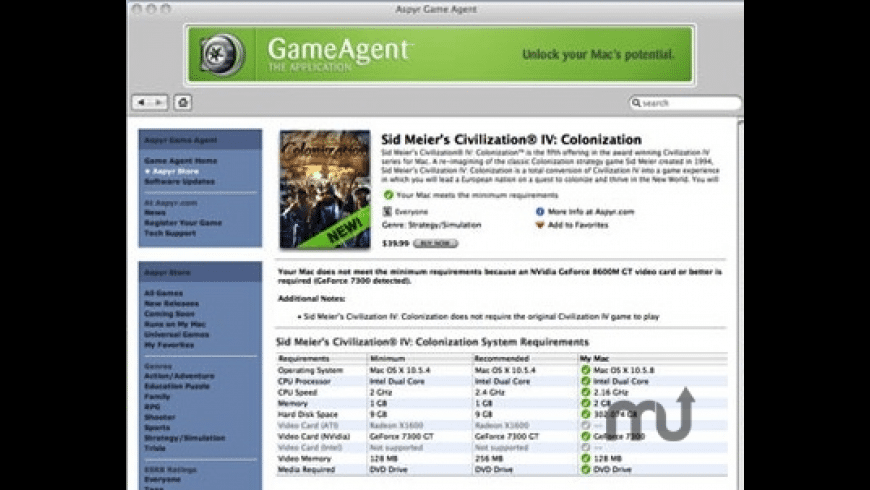Click the My Mac column header
Viewport: 870px width, 490px height.
(x=595, y=358)
